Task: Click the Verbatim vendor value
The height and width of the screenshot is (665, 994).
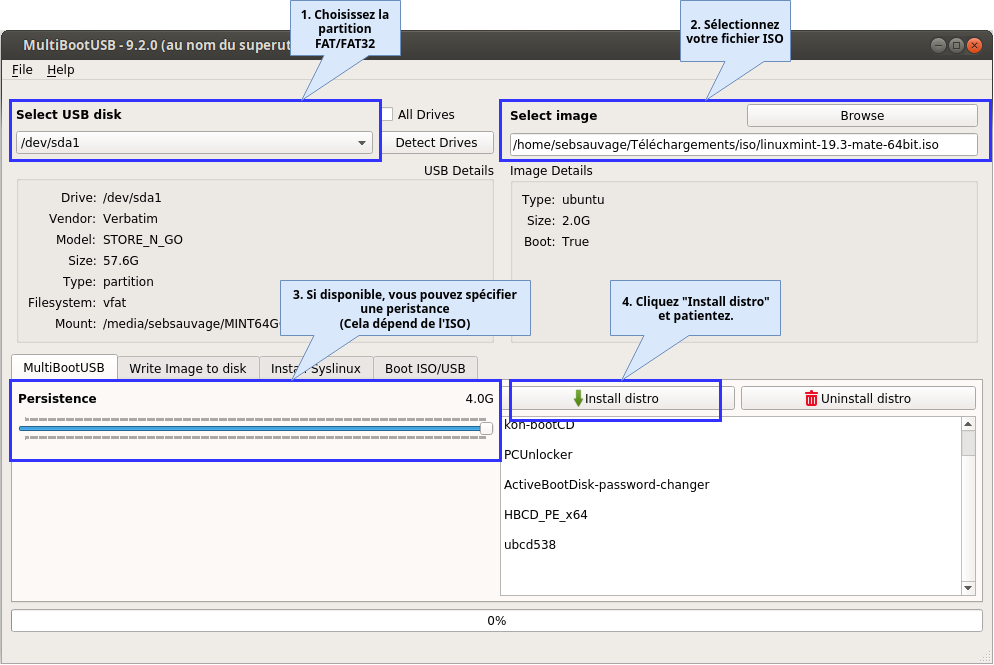Action: 131,219
